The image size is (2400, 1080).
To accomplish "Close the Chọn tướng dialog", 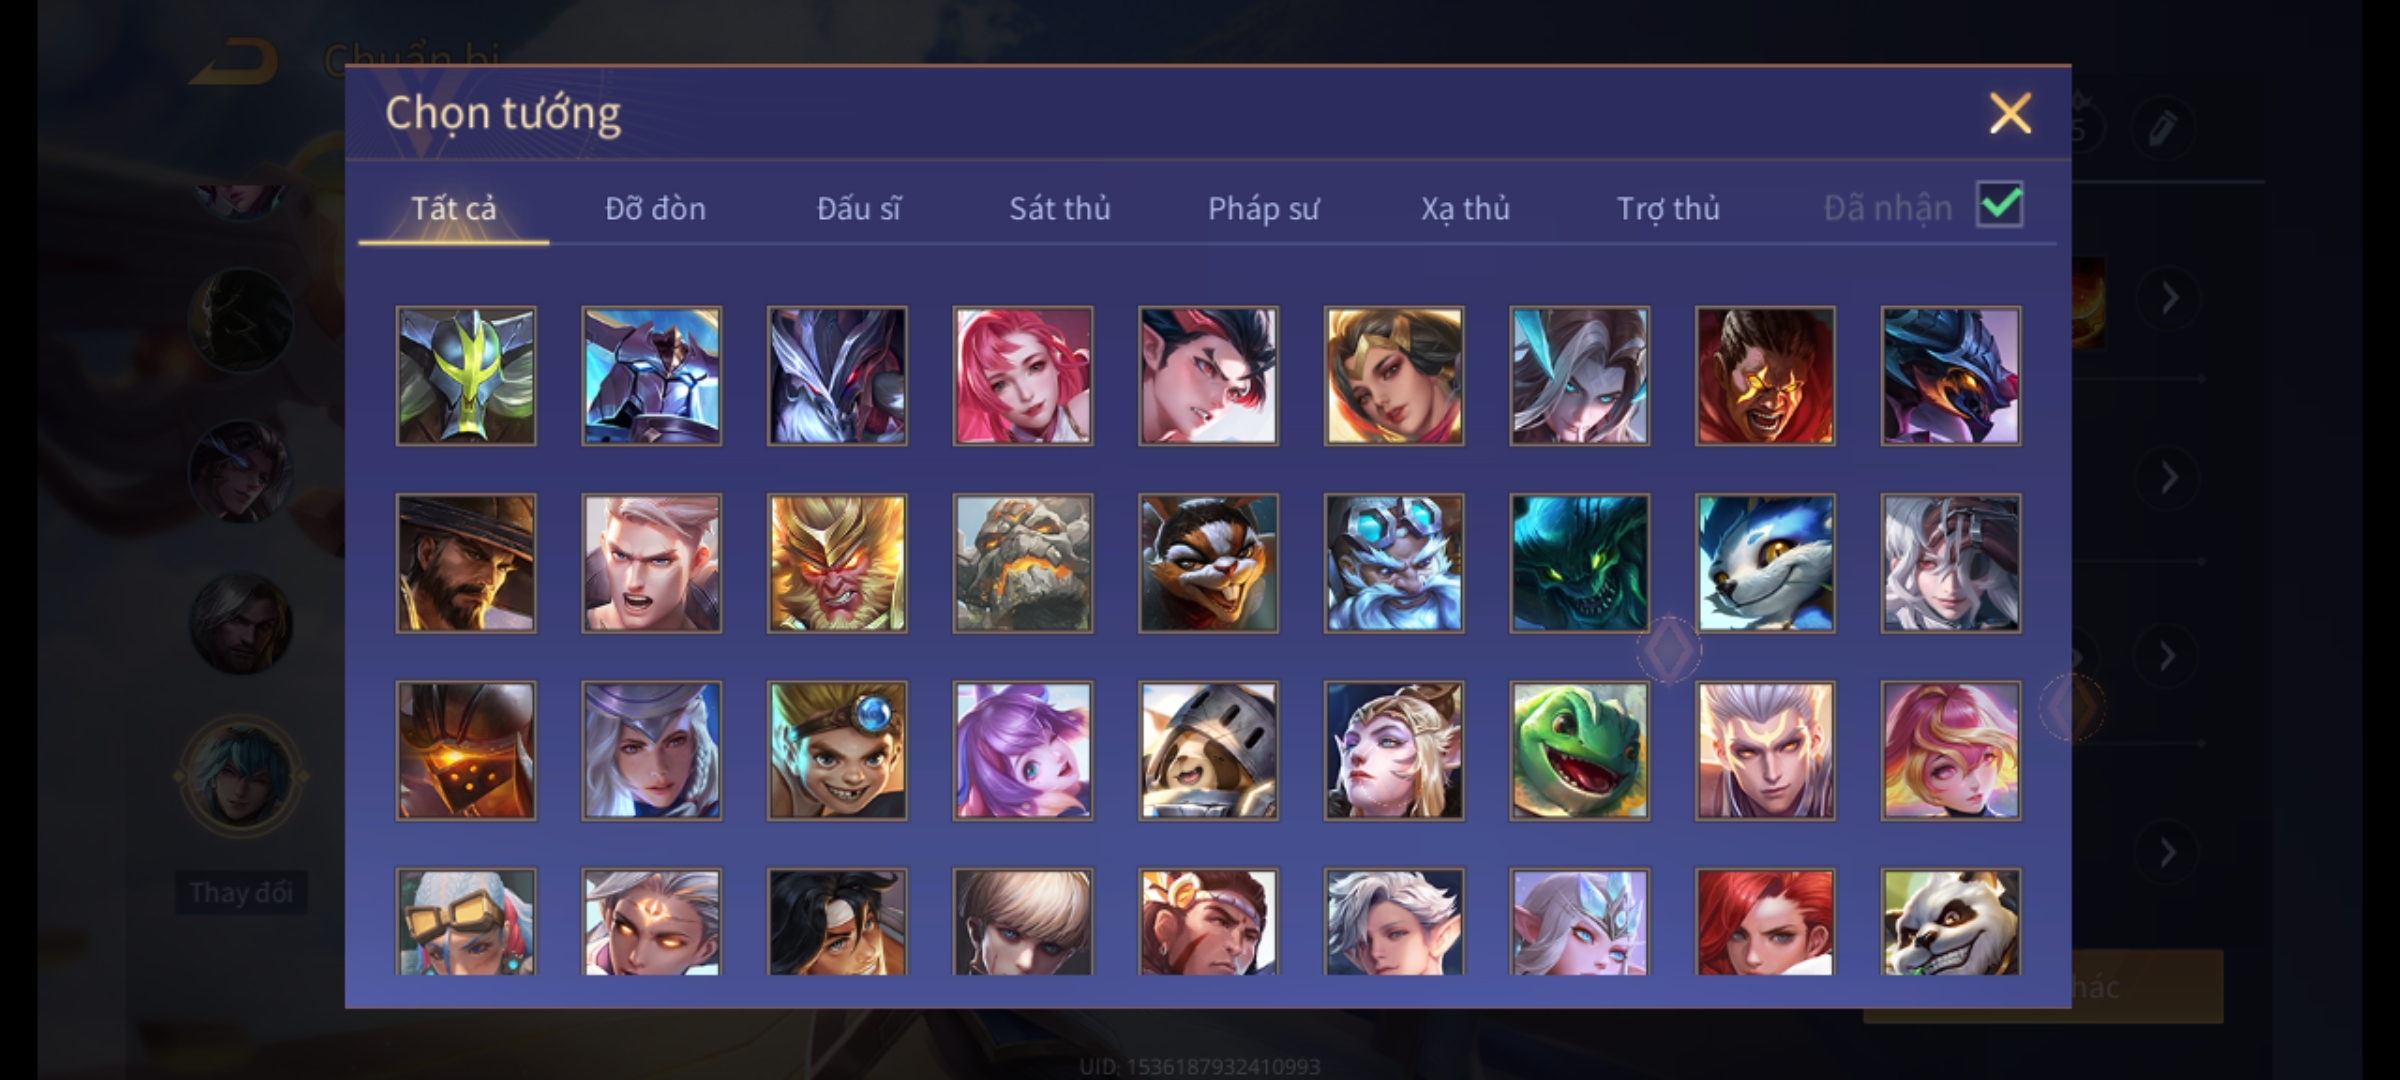I will tap(2010, 113).
